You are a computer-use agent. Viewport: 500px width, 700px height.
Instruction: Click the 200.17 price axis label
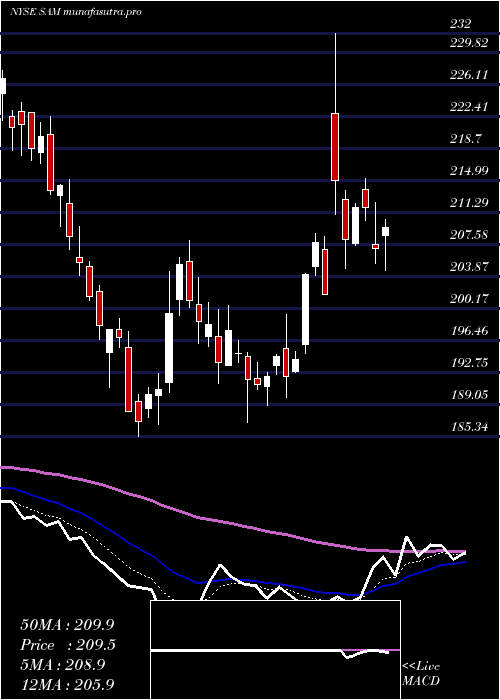click(x=469, y=299)
